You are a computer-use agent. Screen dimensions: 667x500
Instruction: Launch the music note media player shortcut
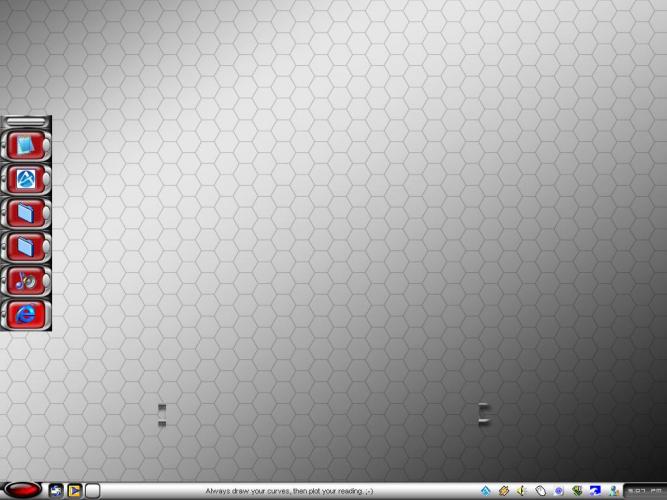(23, 280)
